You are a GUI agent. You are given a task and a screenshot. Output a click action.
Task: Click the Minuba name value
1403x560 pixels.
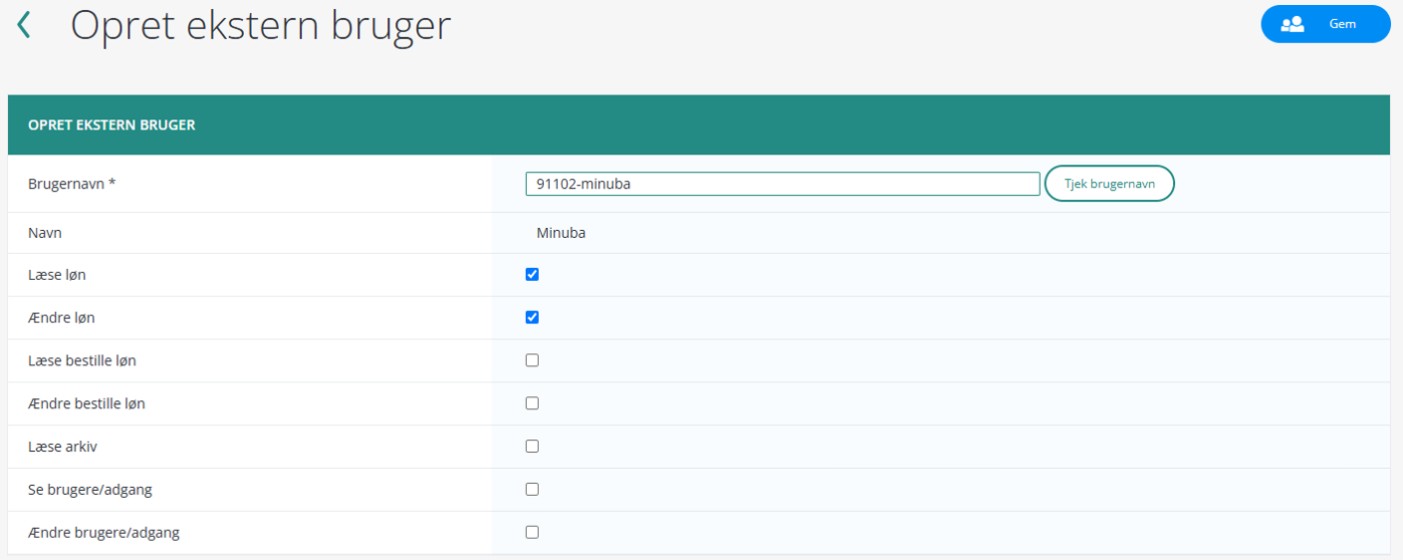(x=561, y=233)
